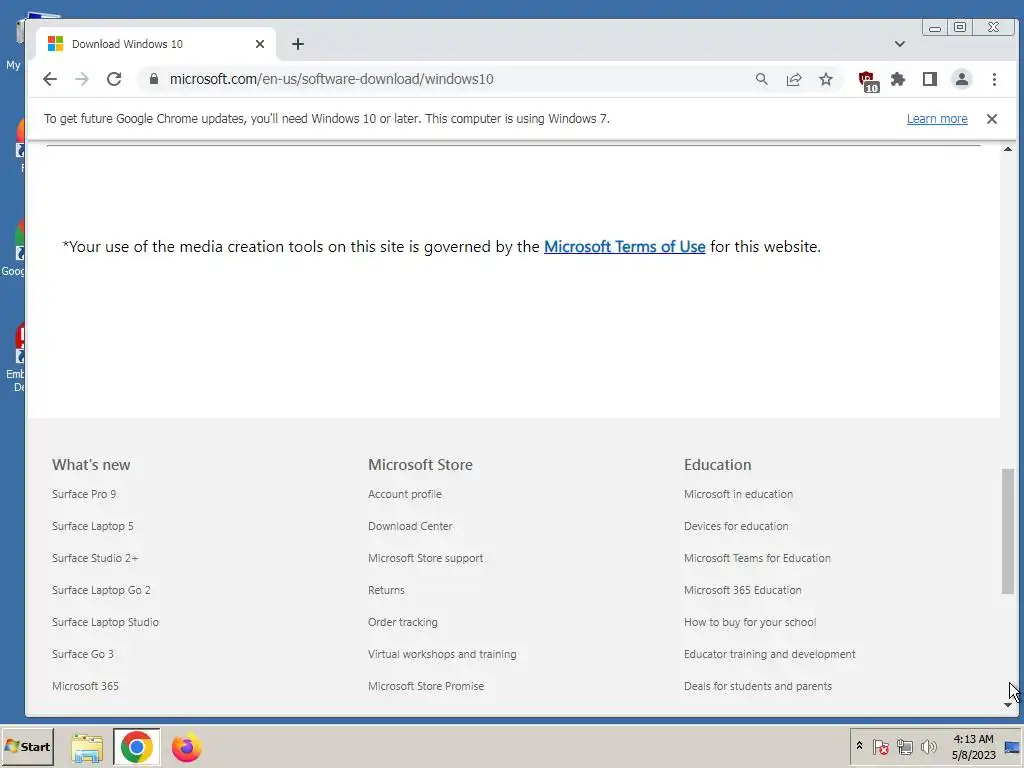Open Surface Laptop Studio link
Image resolution: width=1024 pixels, height=768 pixels.
pos(105,622)
